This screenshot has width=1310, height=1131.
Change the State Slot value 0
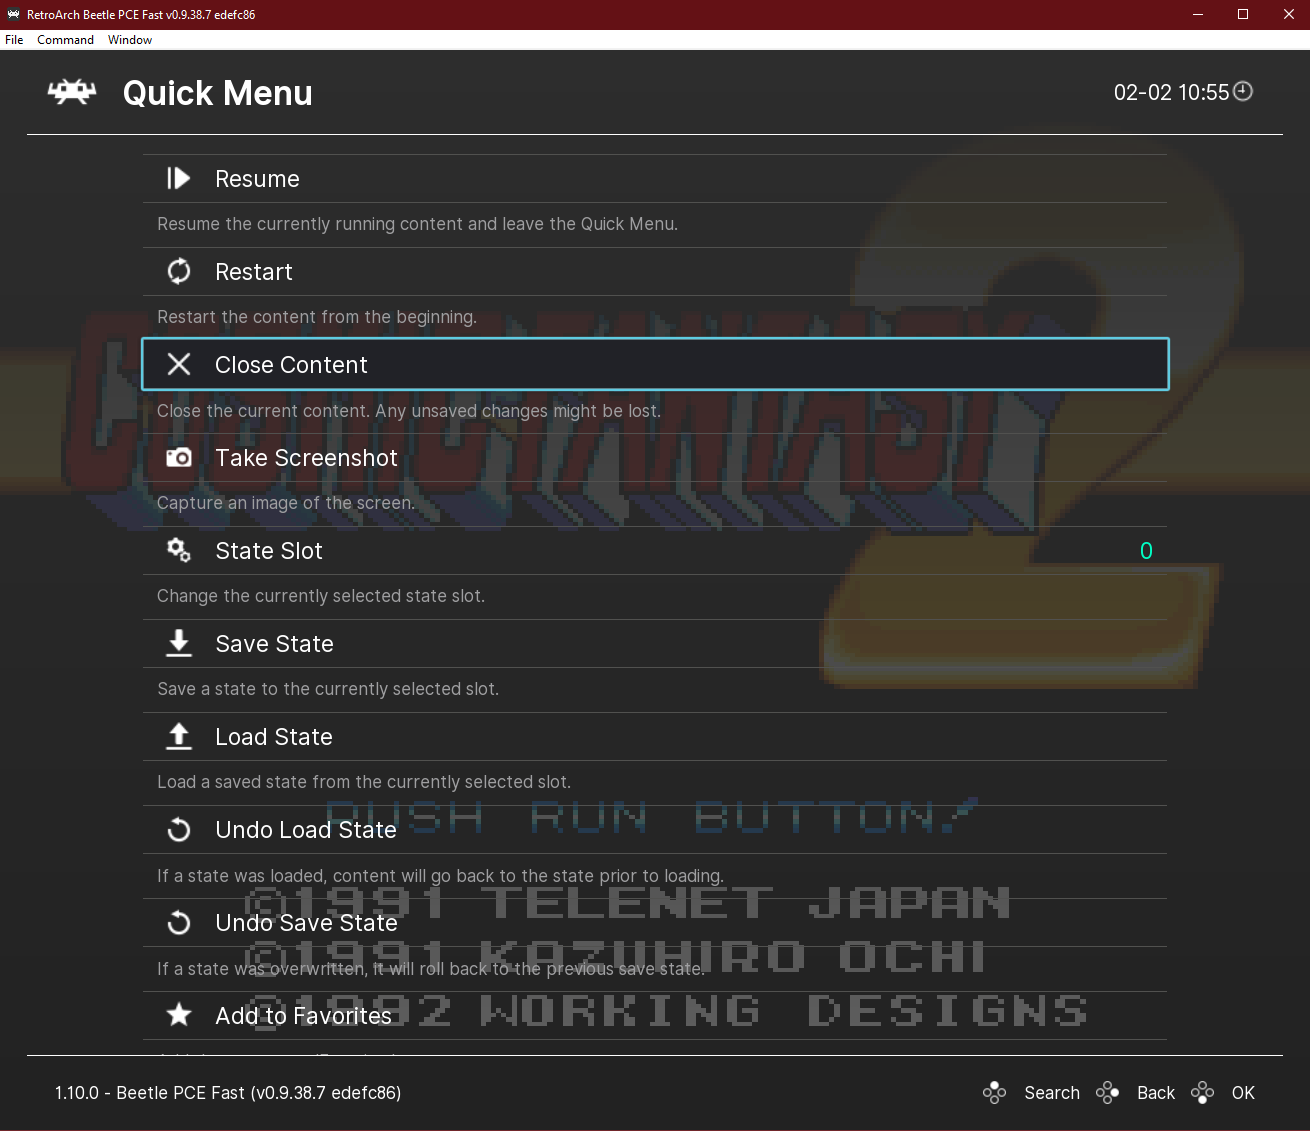tap(1146, 551)
